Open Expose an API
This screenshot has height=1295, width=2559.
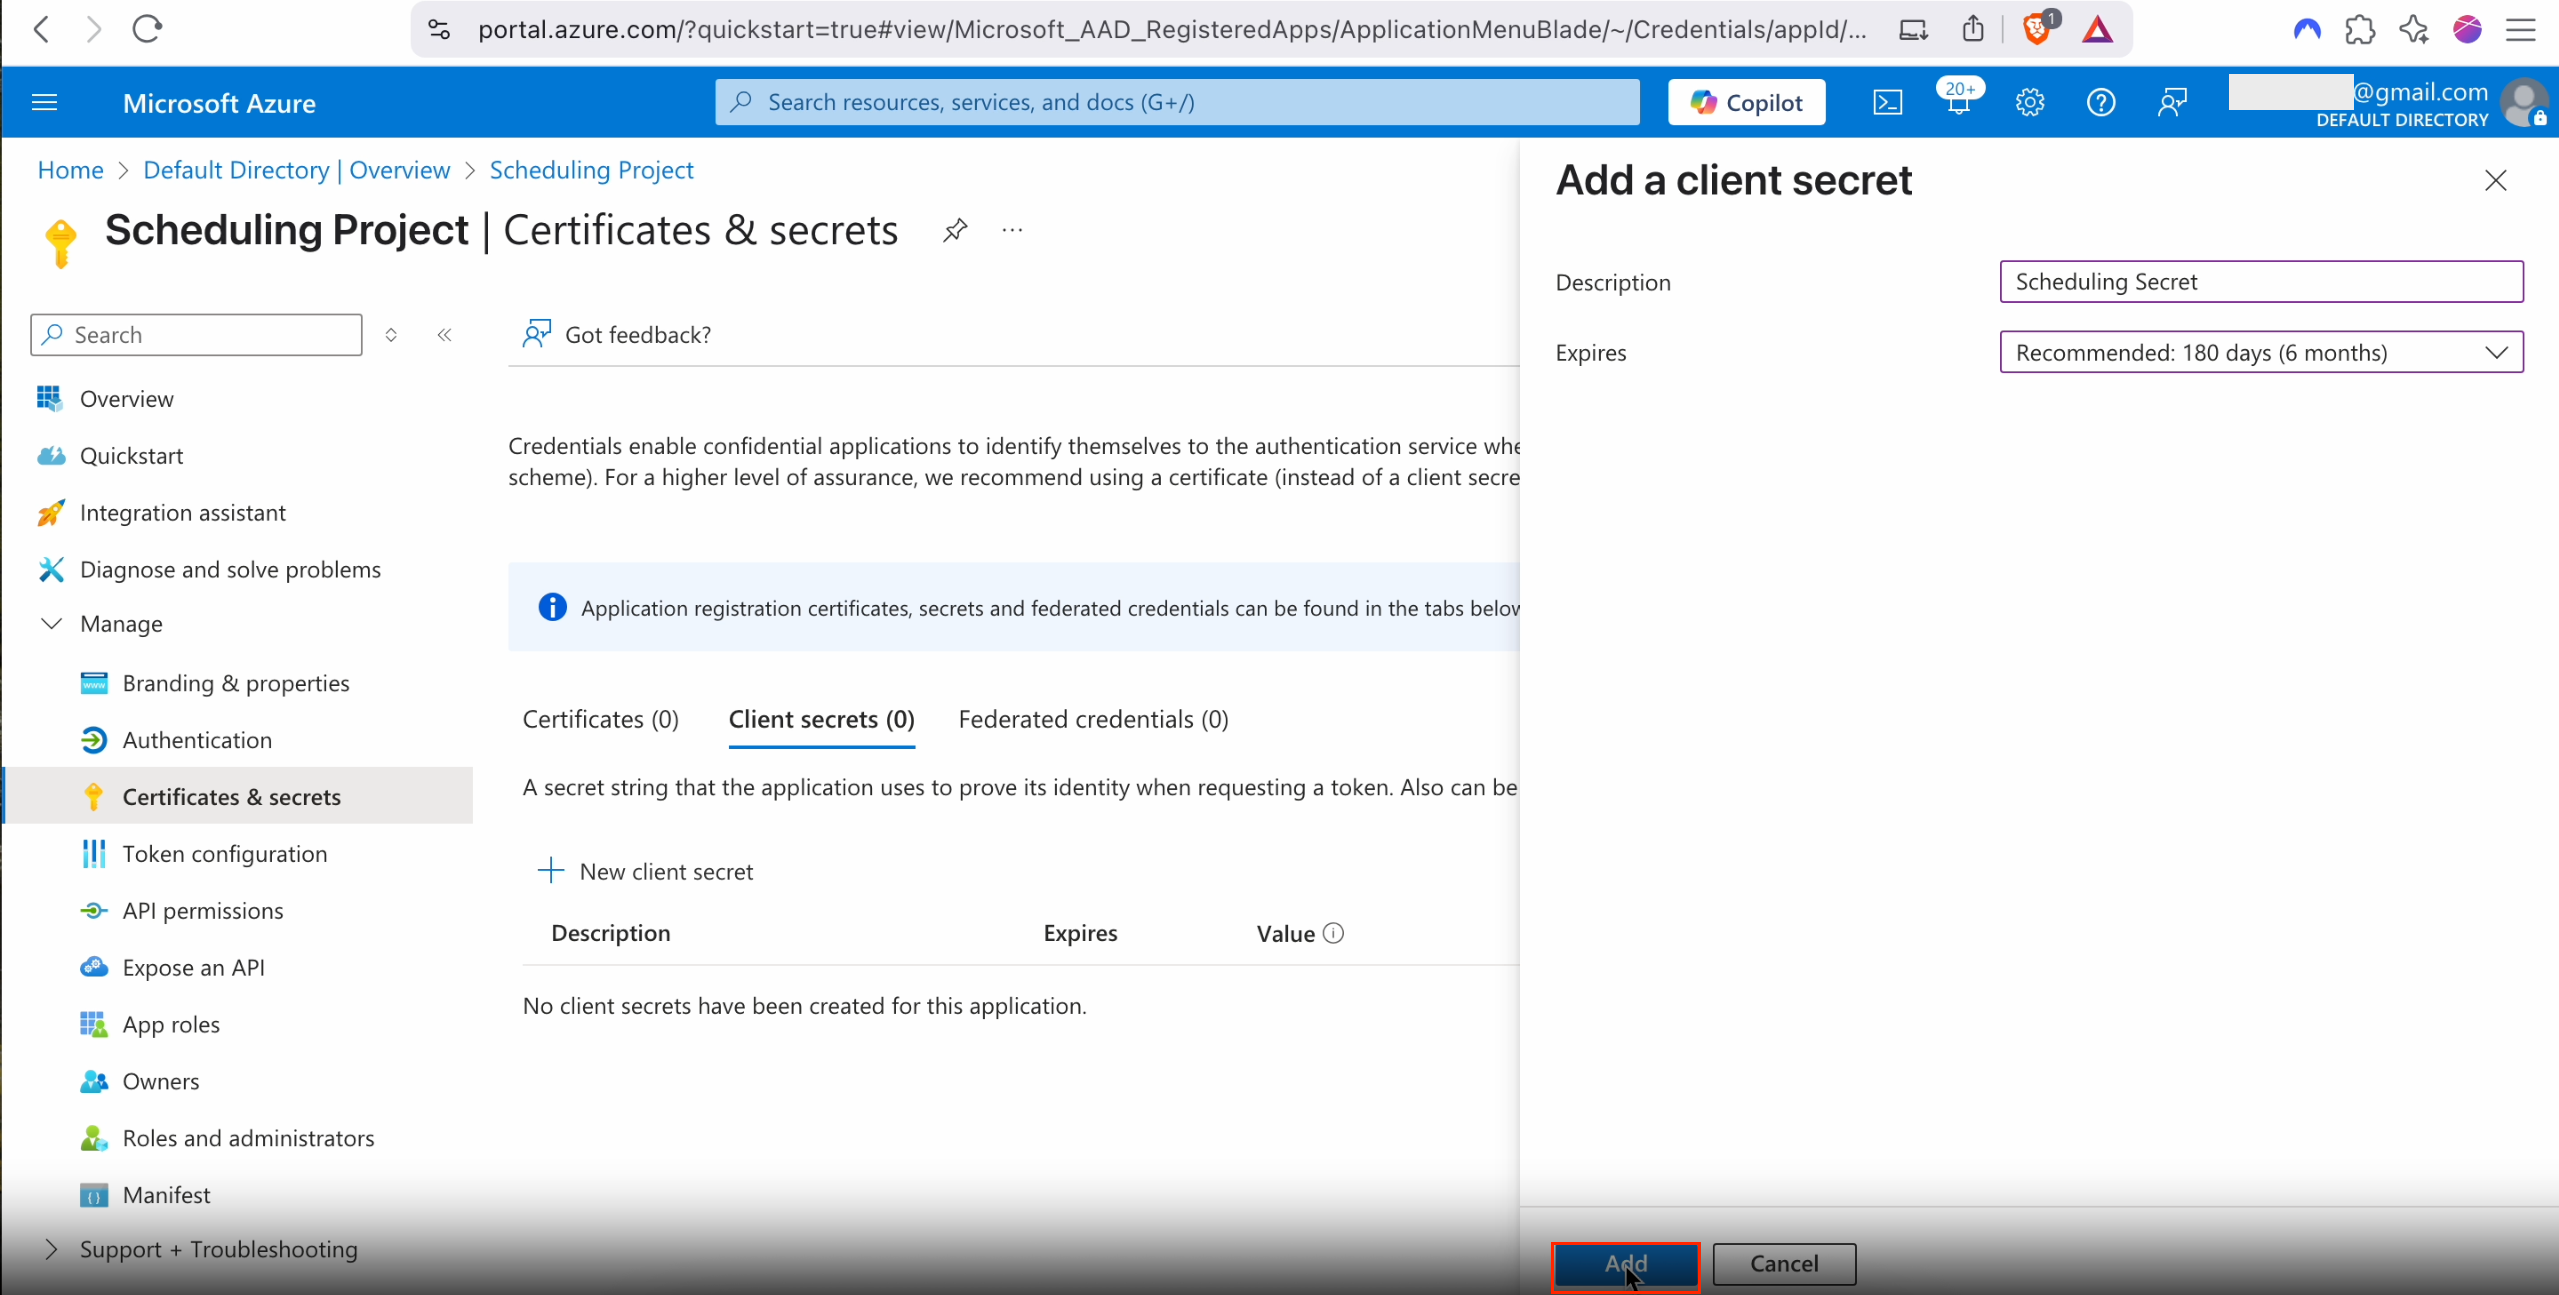(x=193, y=968)
